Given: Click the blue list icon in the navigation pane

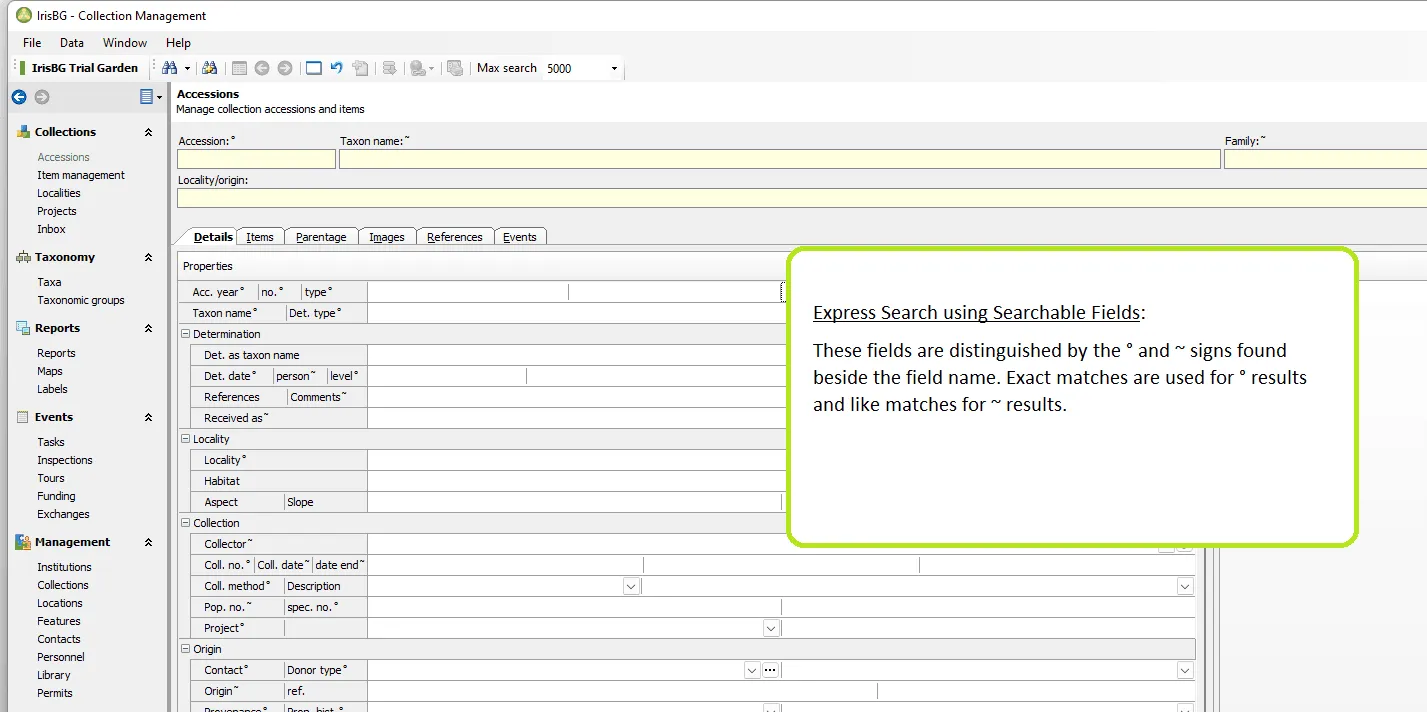Looking at the screenshot, I should click(x=147, y=97).
